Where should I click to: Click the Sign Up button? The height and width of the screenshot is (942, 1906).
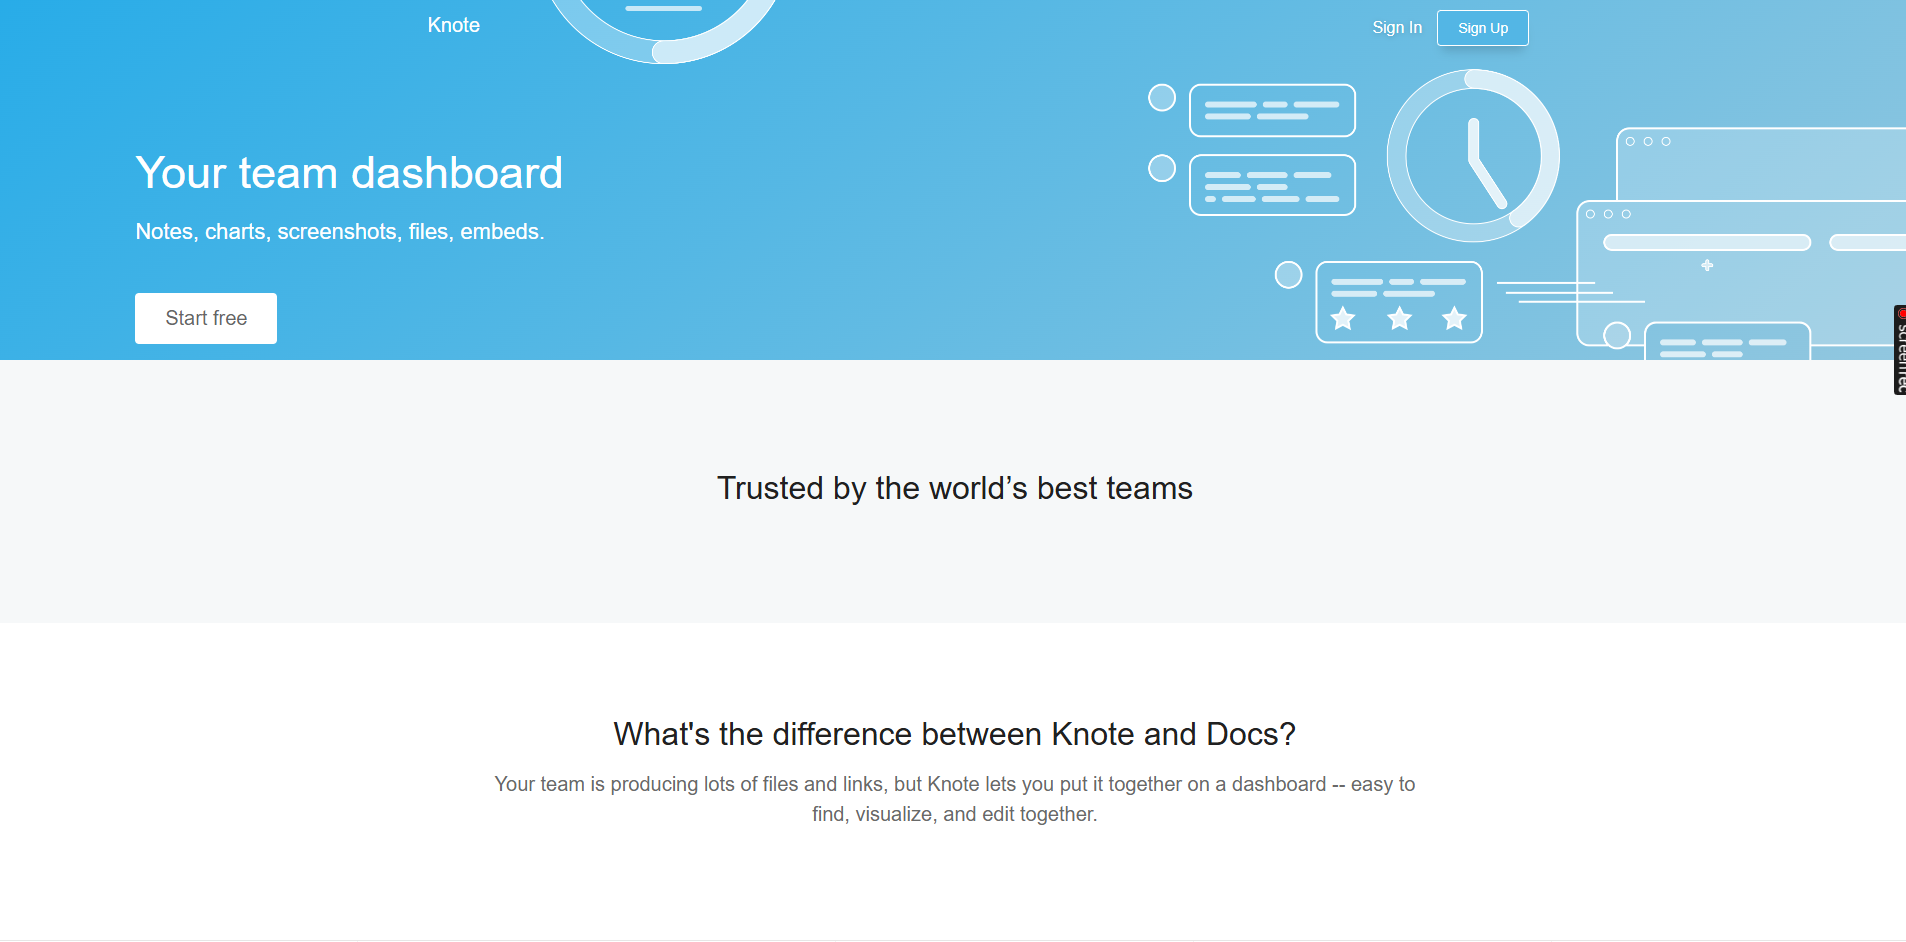(x=1482, y=28)
